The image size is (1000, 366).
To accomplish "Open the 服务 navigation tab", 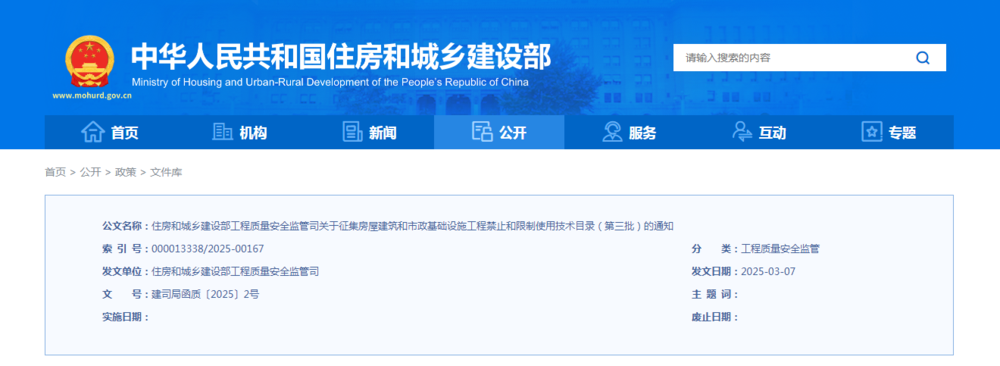I will (x=629, y=132).
